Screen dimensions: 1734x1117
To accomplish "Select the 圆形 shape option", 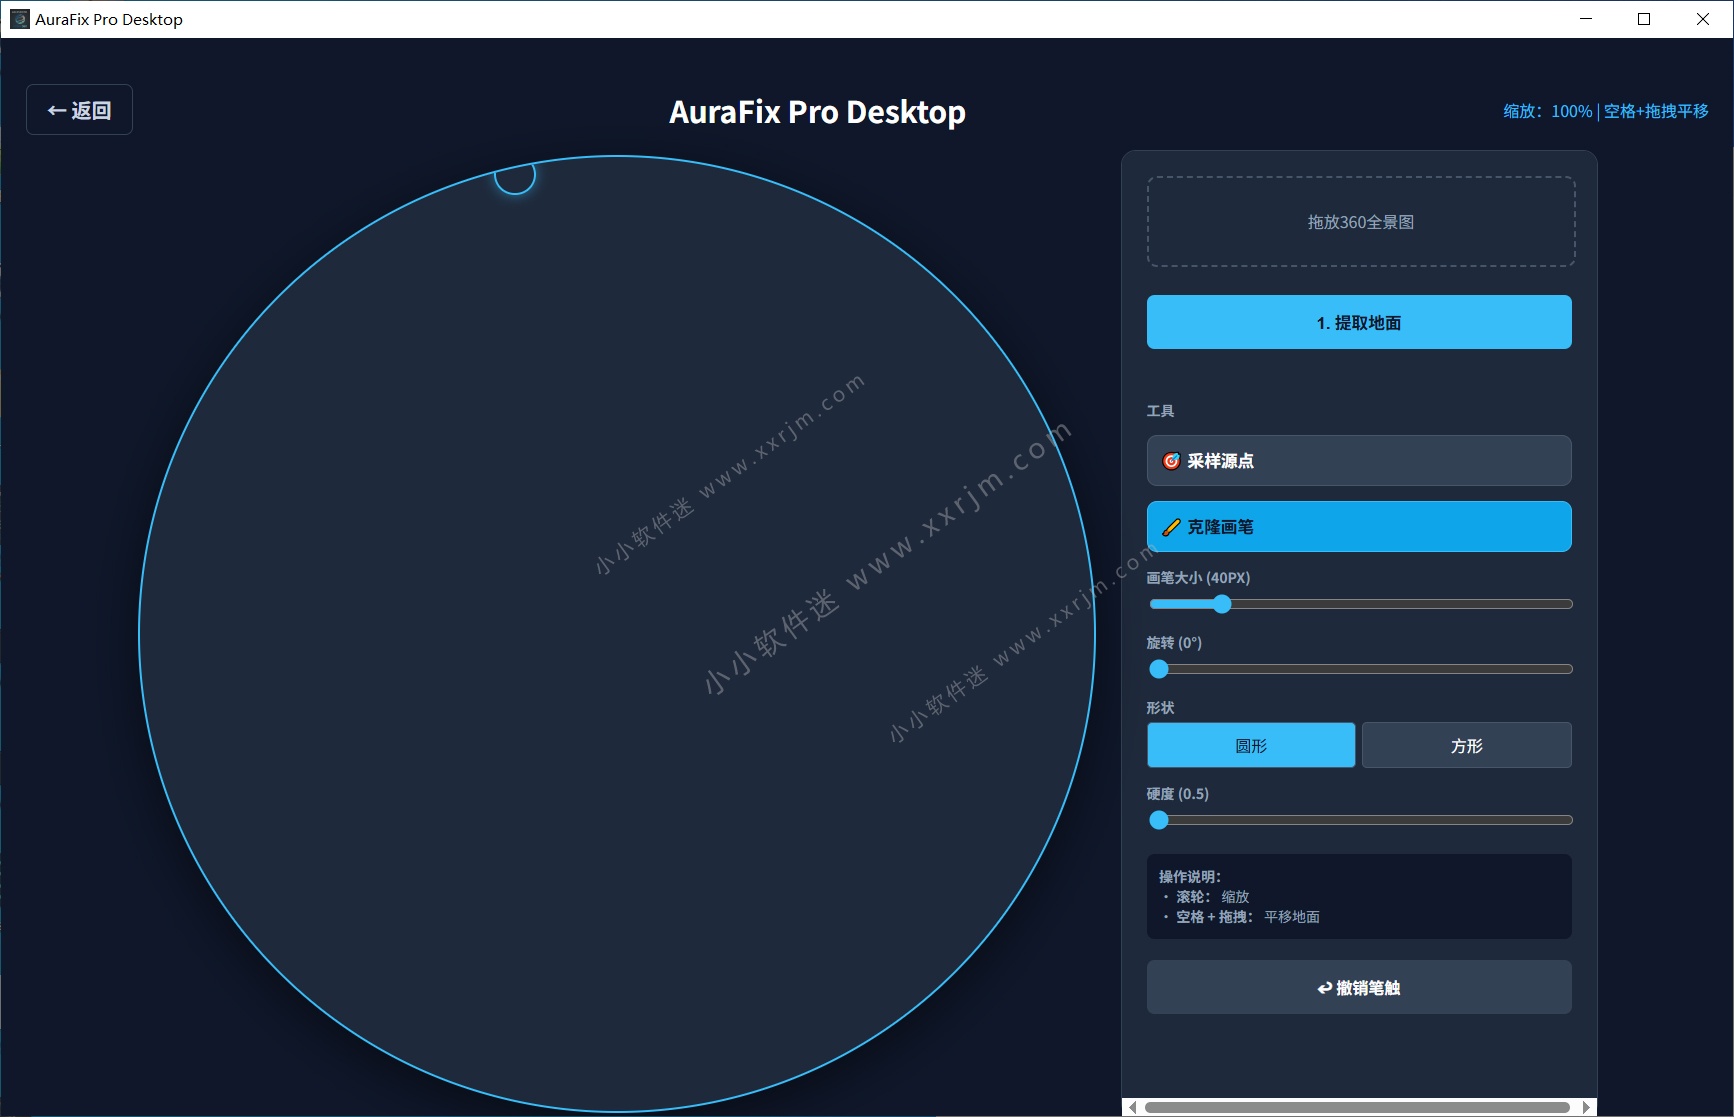I will point(1250,745).
